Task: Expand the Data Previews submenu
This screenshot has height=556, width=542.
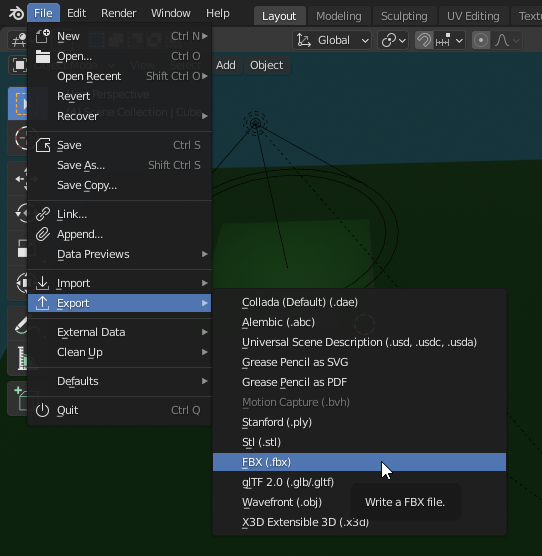Action: click(119, 254)
